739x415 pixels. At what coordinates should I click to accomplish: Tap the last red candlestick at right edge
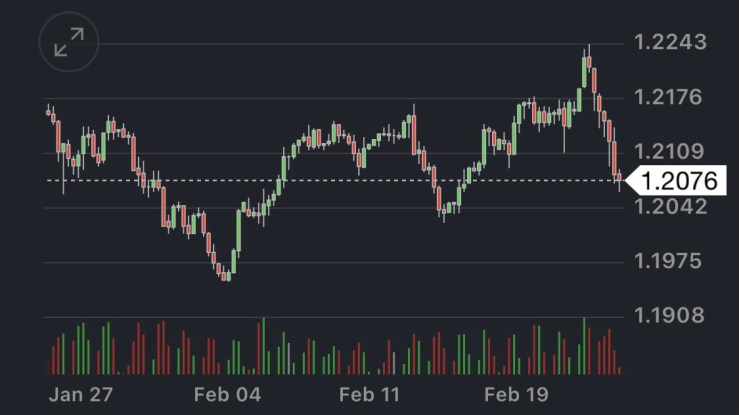619,179
